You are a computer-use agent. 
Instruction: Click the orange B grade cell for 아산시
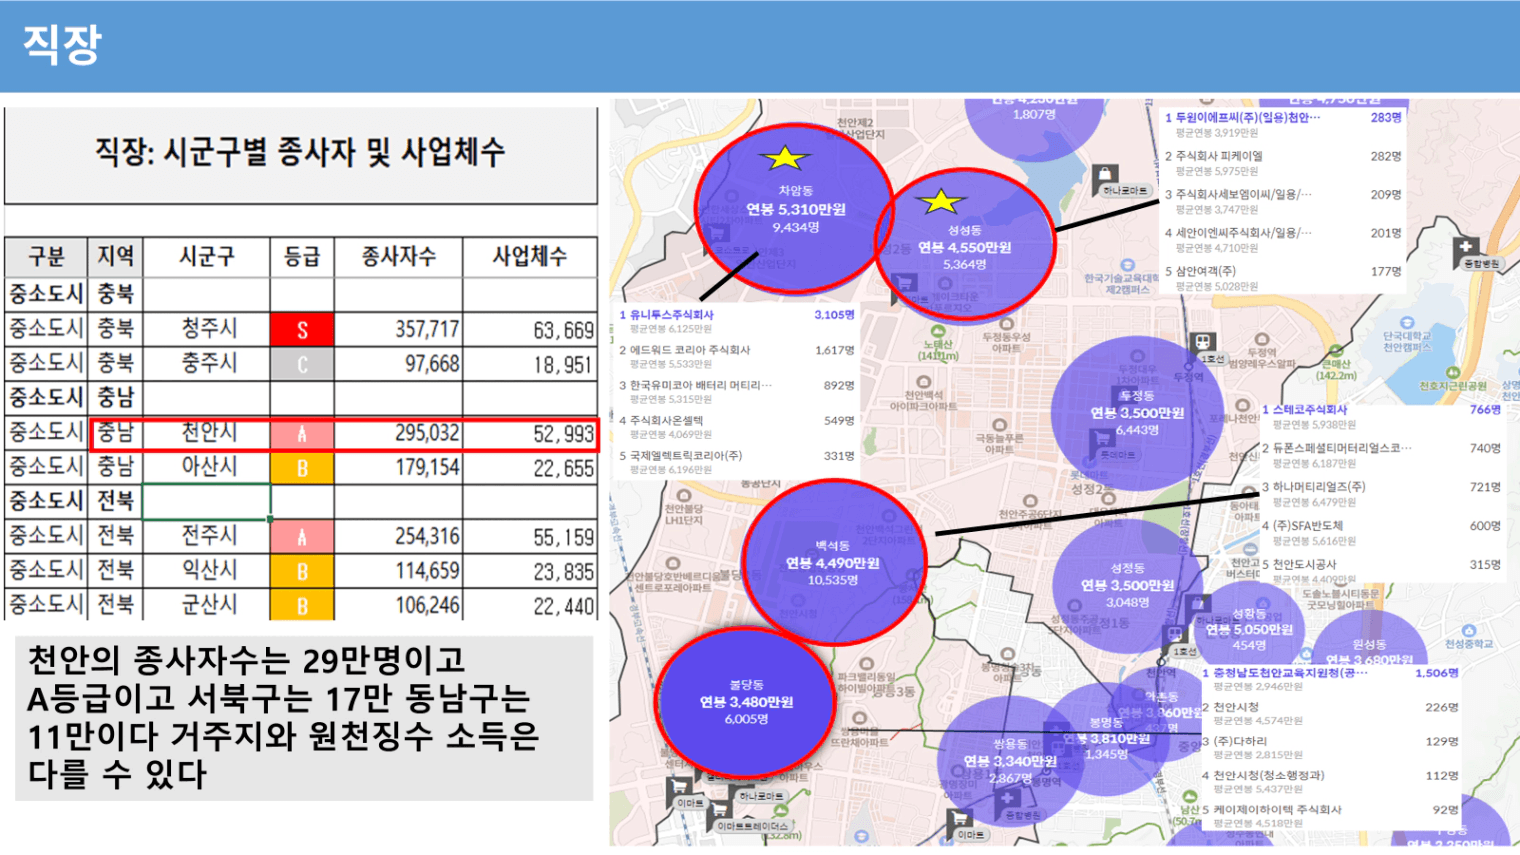point(302,467)
